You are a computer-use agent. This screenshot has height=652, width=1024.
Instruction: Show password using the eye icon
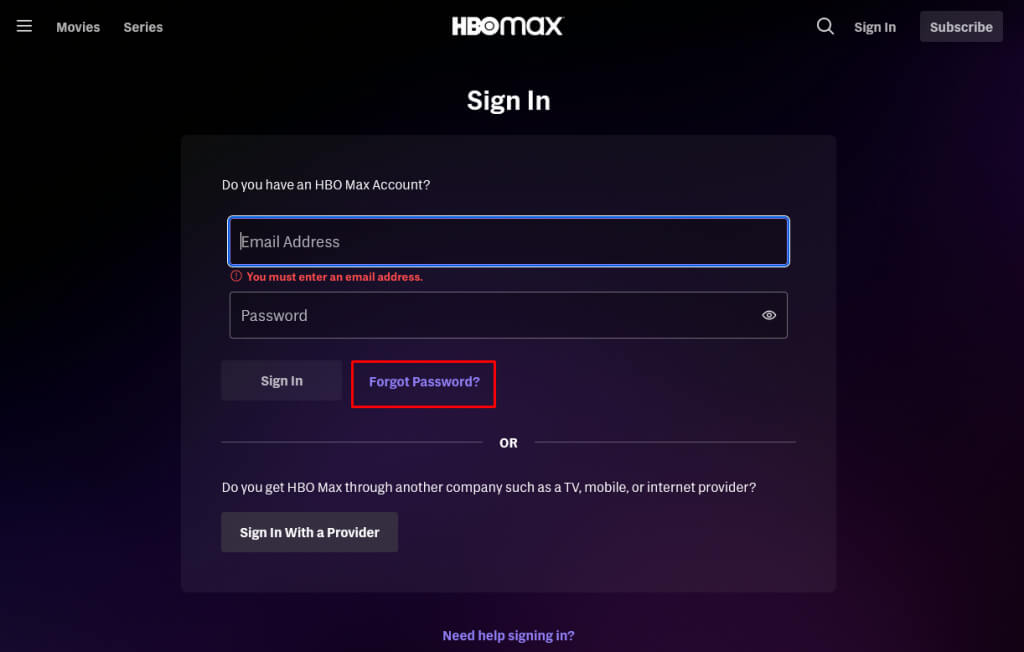click(769, 315)
